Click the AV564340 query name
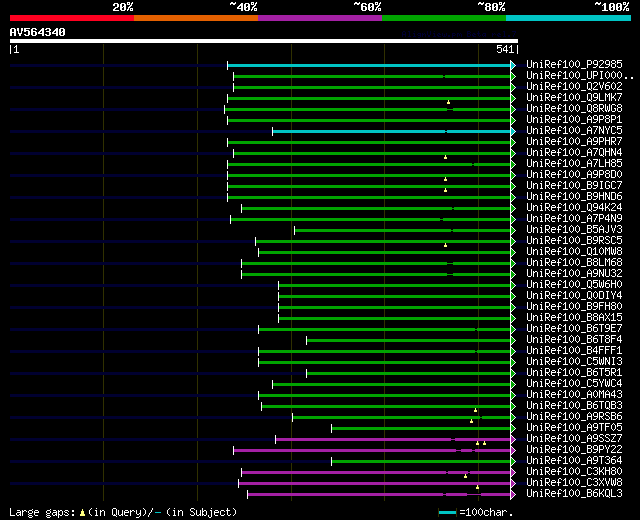640x520 pixels. tap(38, 32)
